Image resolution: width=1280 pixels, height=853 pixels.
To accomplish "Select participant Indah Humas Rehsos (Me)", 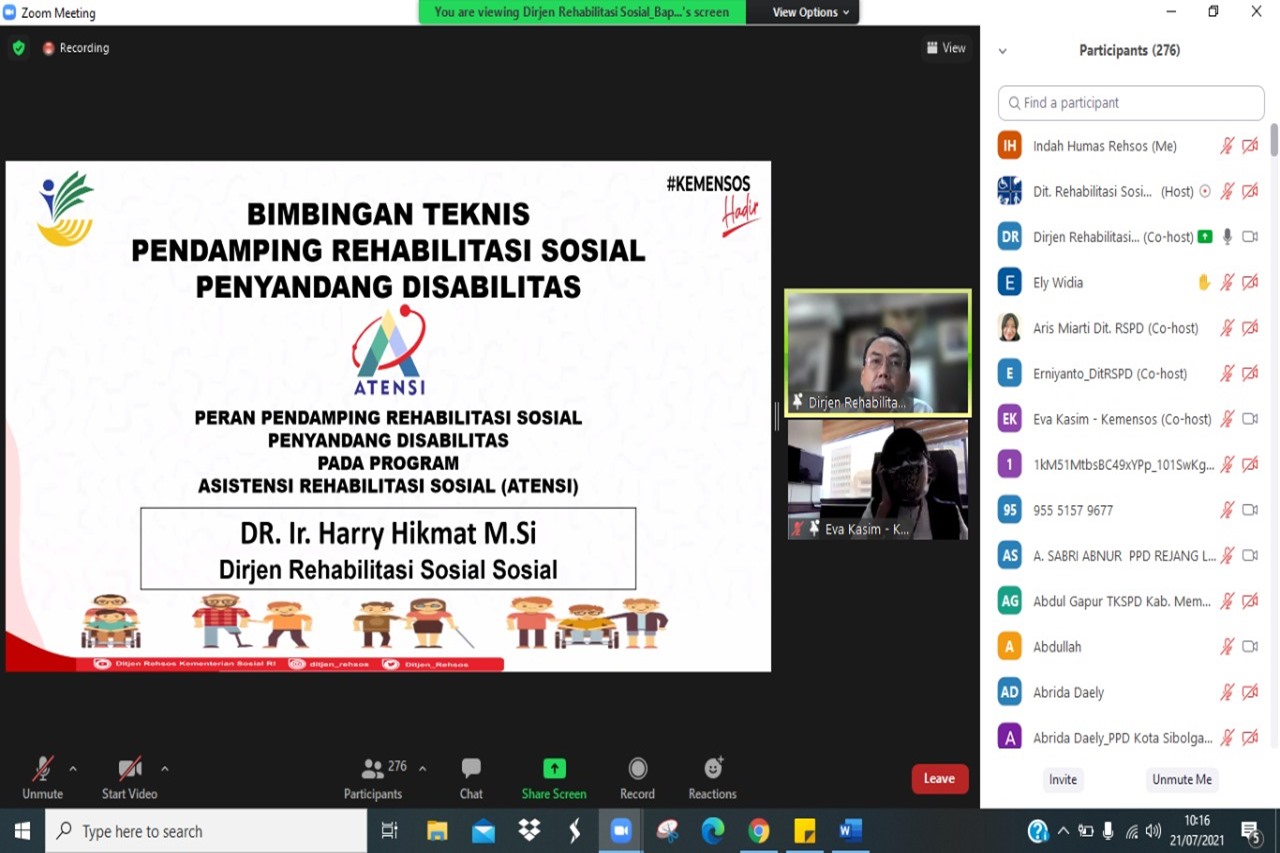I will (x=1131, y=146).
